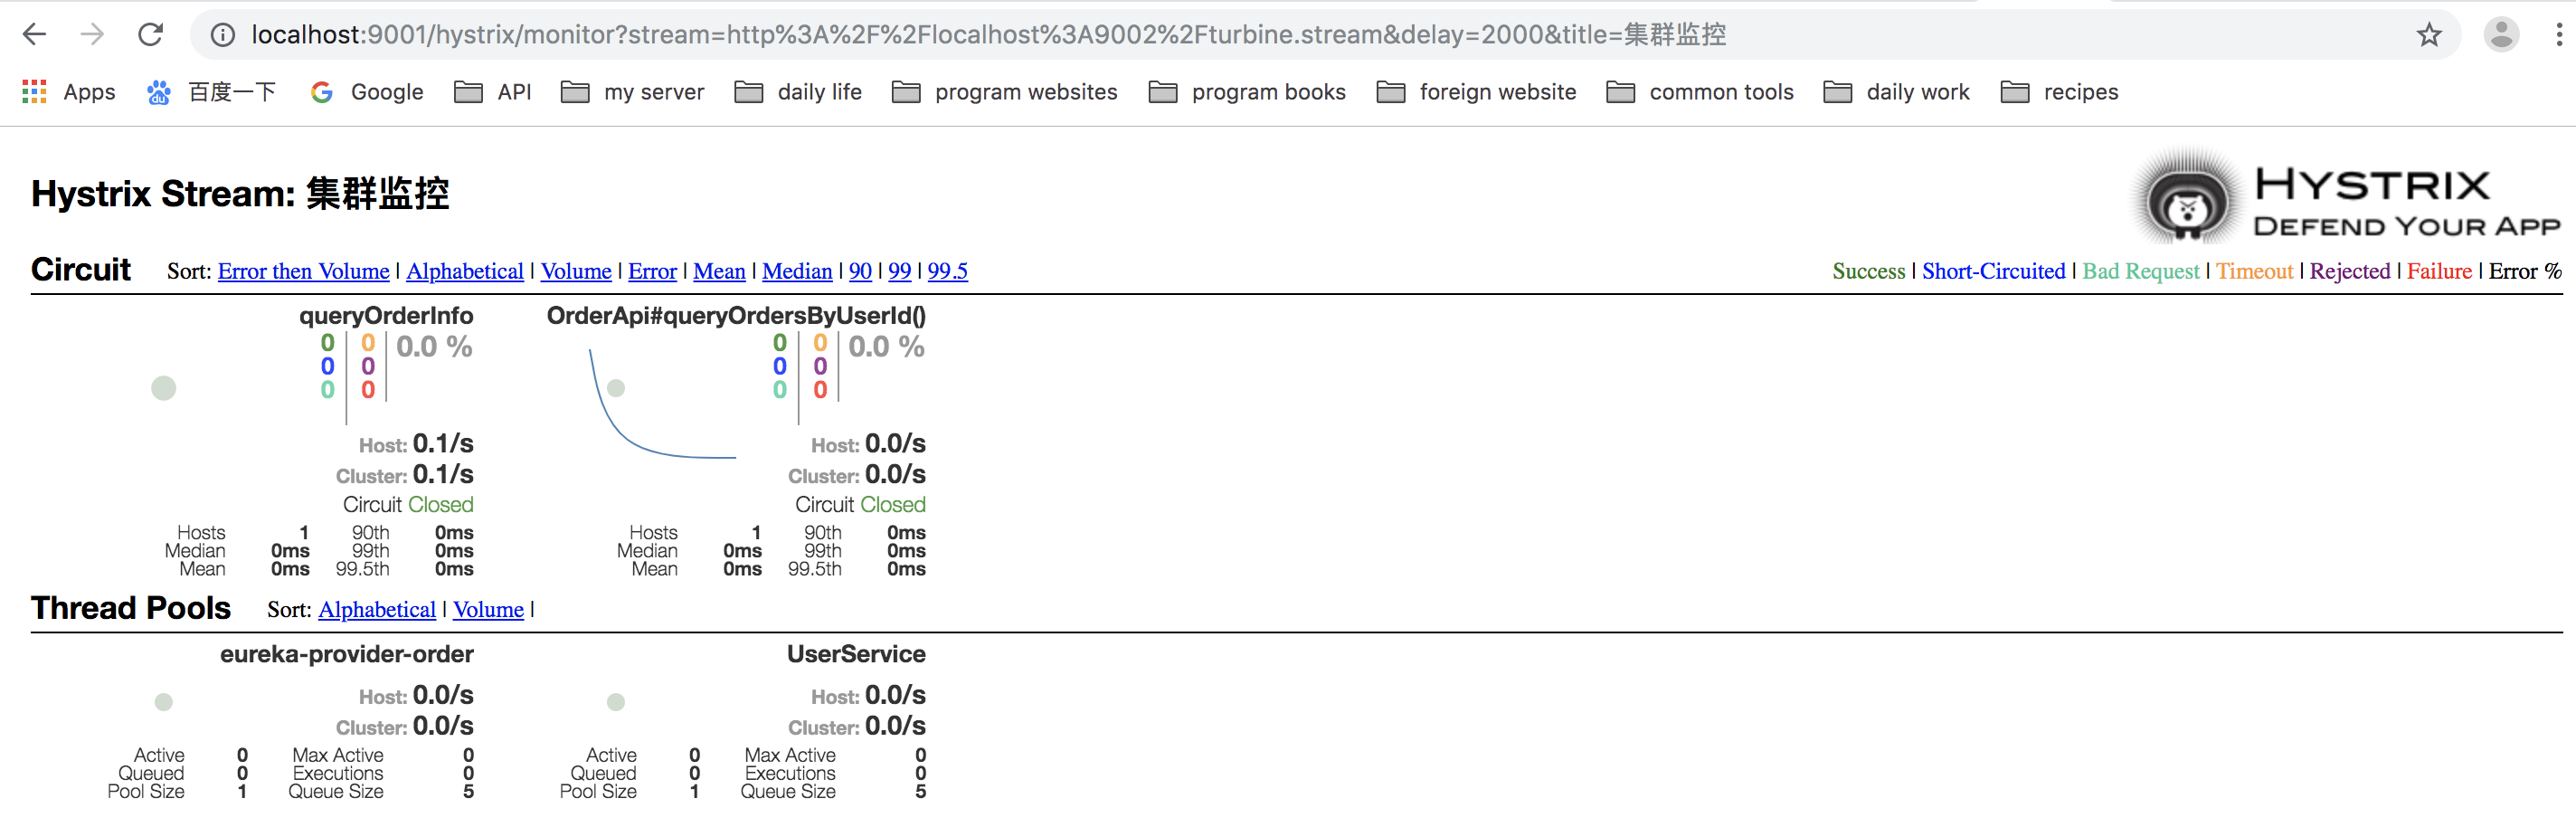Click the Bad Request legend label
This screenshot has width=2576, height=827.
point(2141,271)
